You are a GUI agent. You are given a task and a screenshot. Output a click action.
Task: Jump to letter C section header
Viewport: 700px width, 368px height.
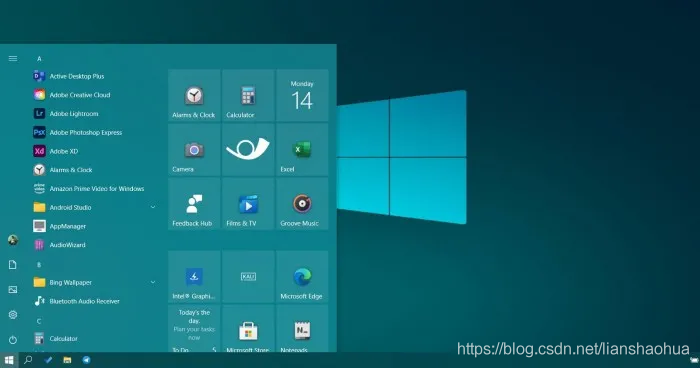click(x=39, y=321)
